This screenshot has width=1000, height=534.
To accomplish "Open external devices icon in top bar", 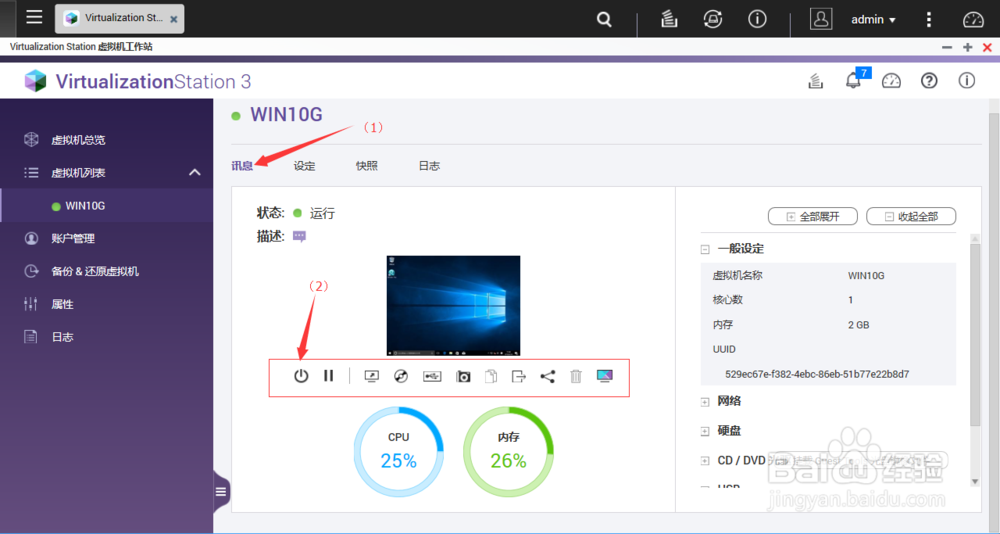I will (x=712, y=19).
